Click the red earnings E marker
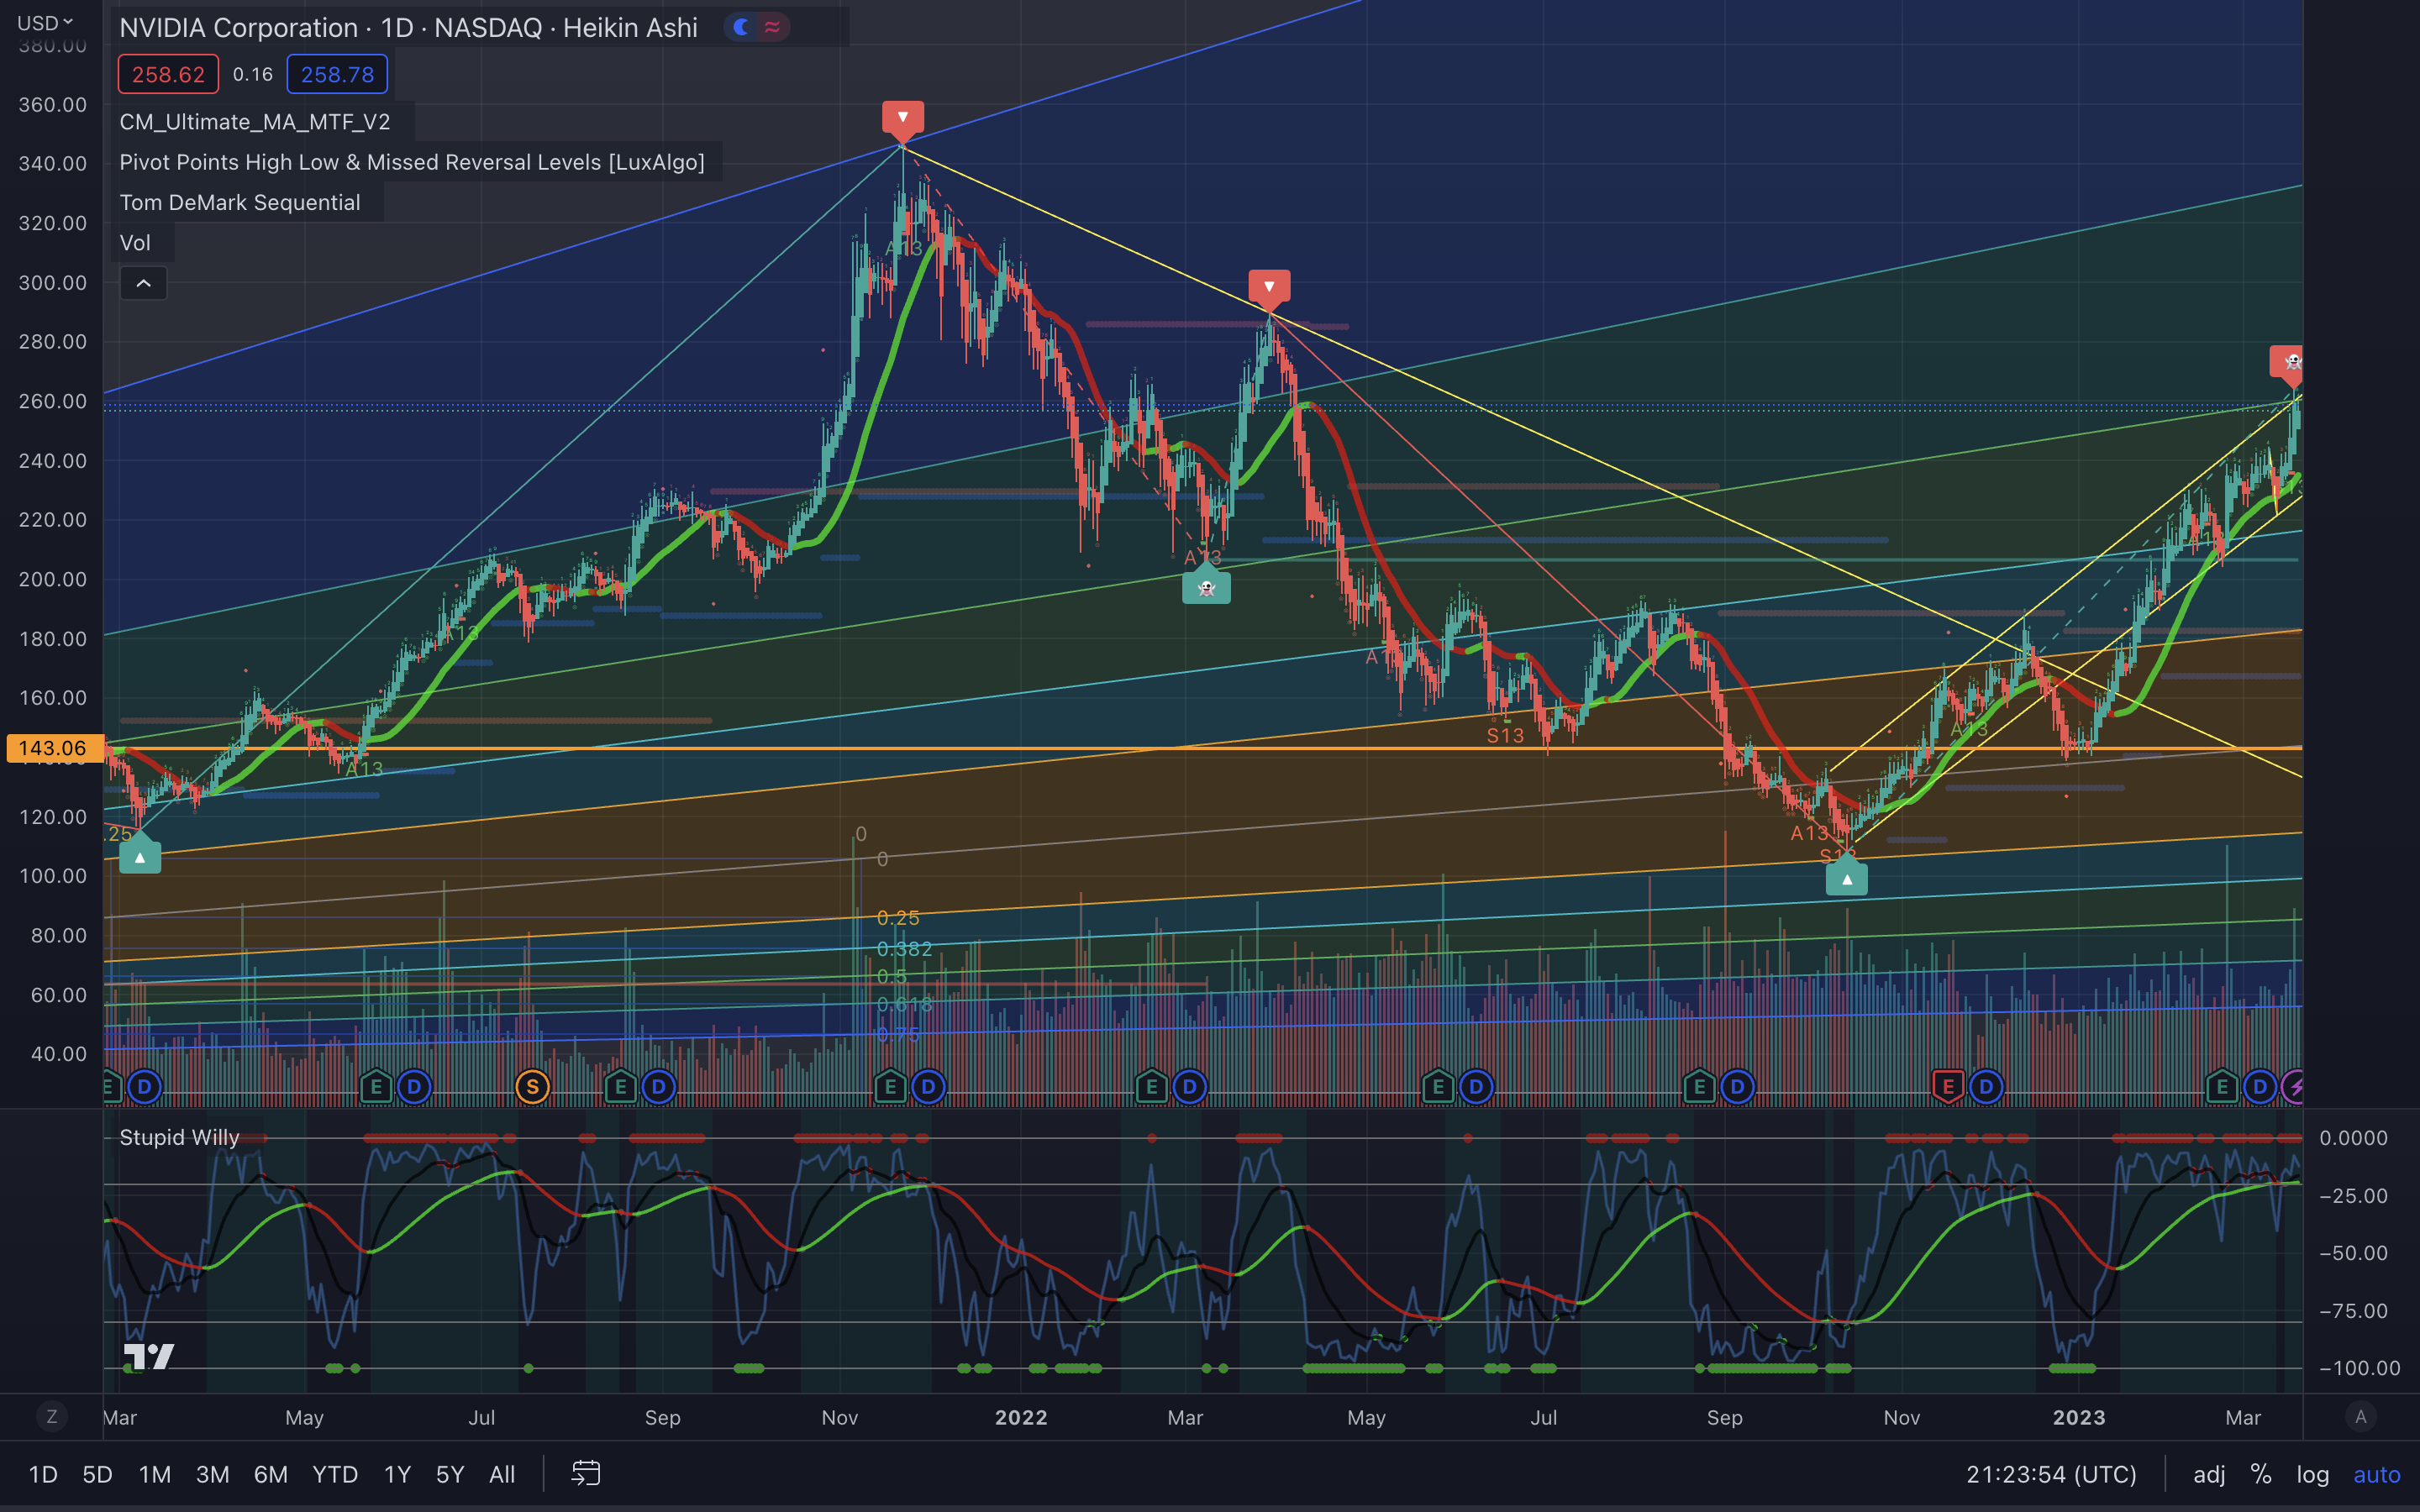 tap(1947, 1087)
